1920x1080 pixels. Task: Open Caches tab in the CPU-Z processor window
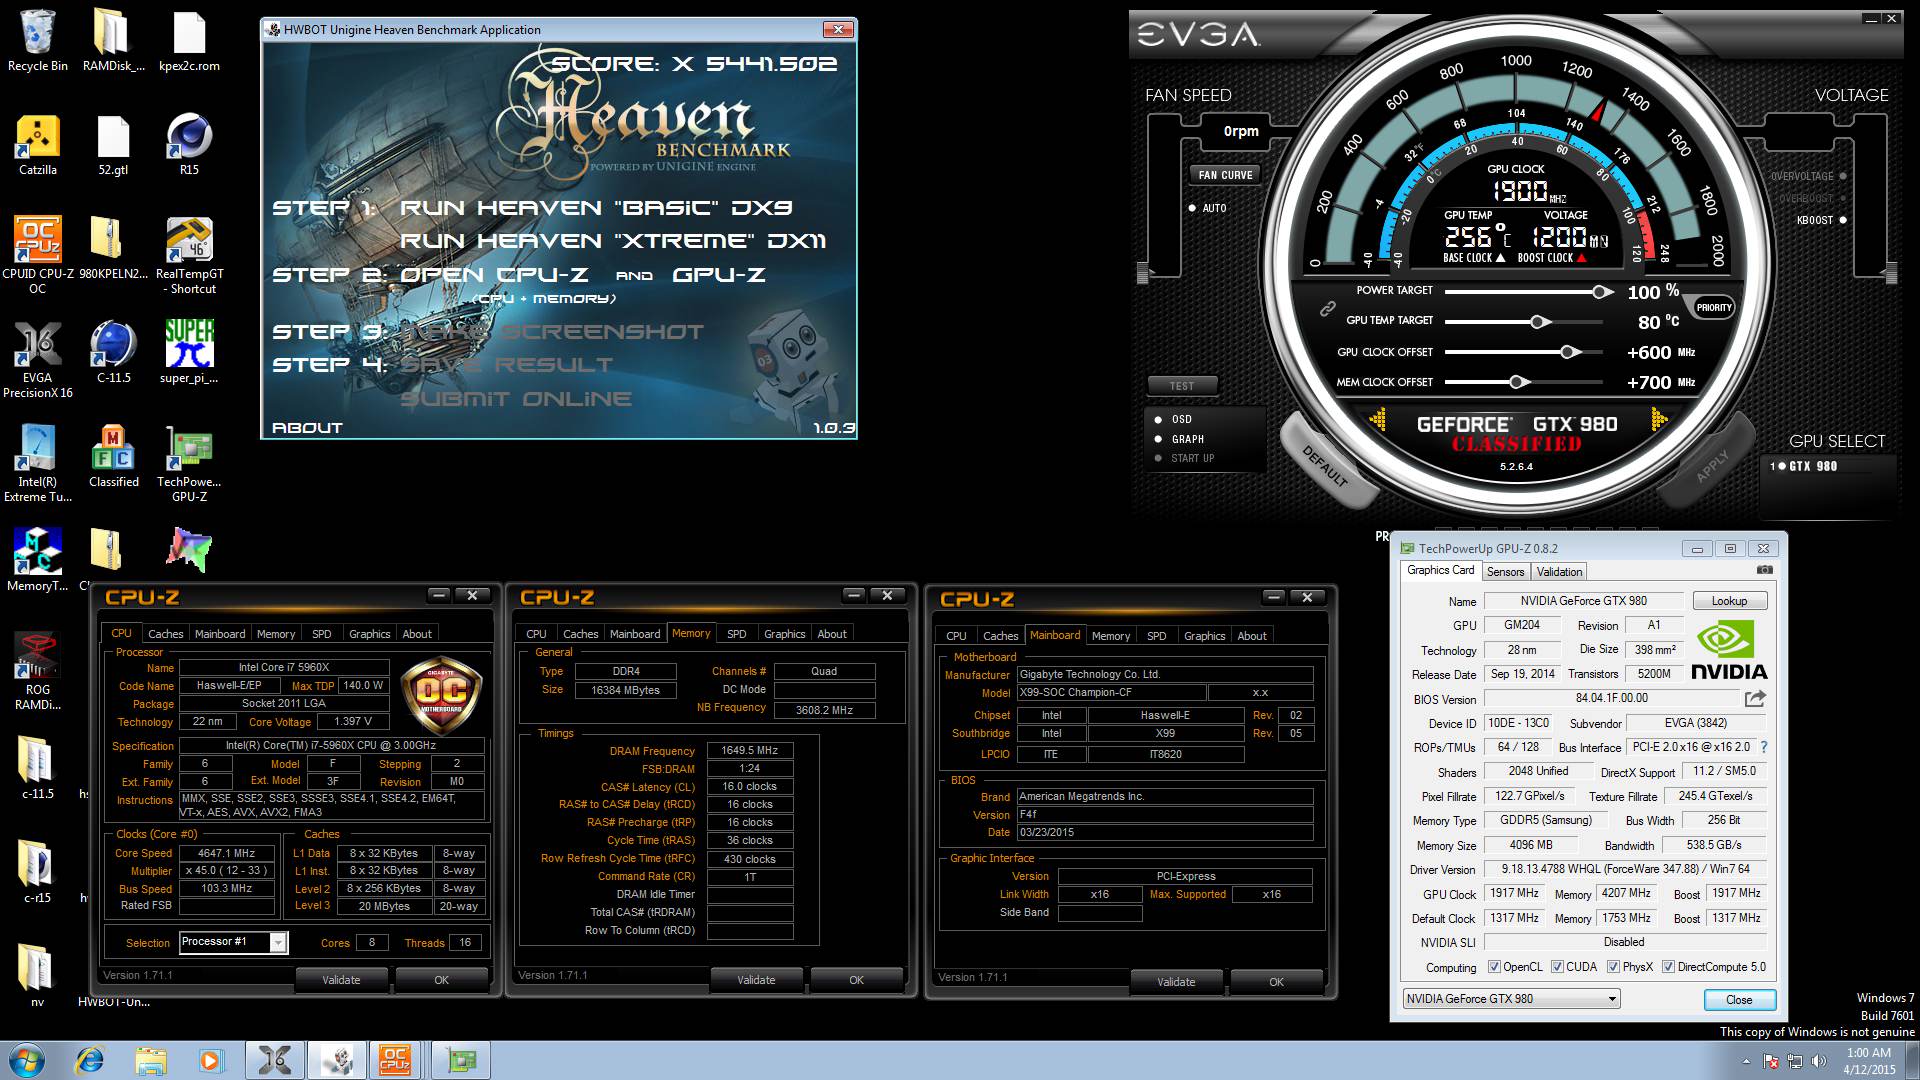pyautogui.click(x=165, y=634)
